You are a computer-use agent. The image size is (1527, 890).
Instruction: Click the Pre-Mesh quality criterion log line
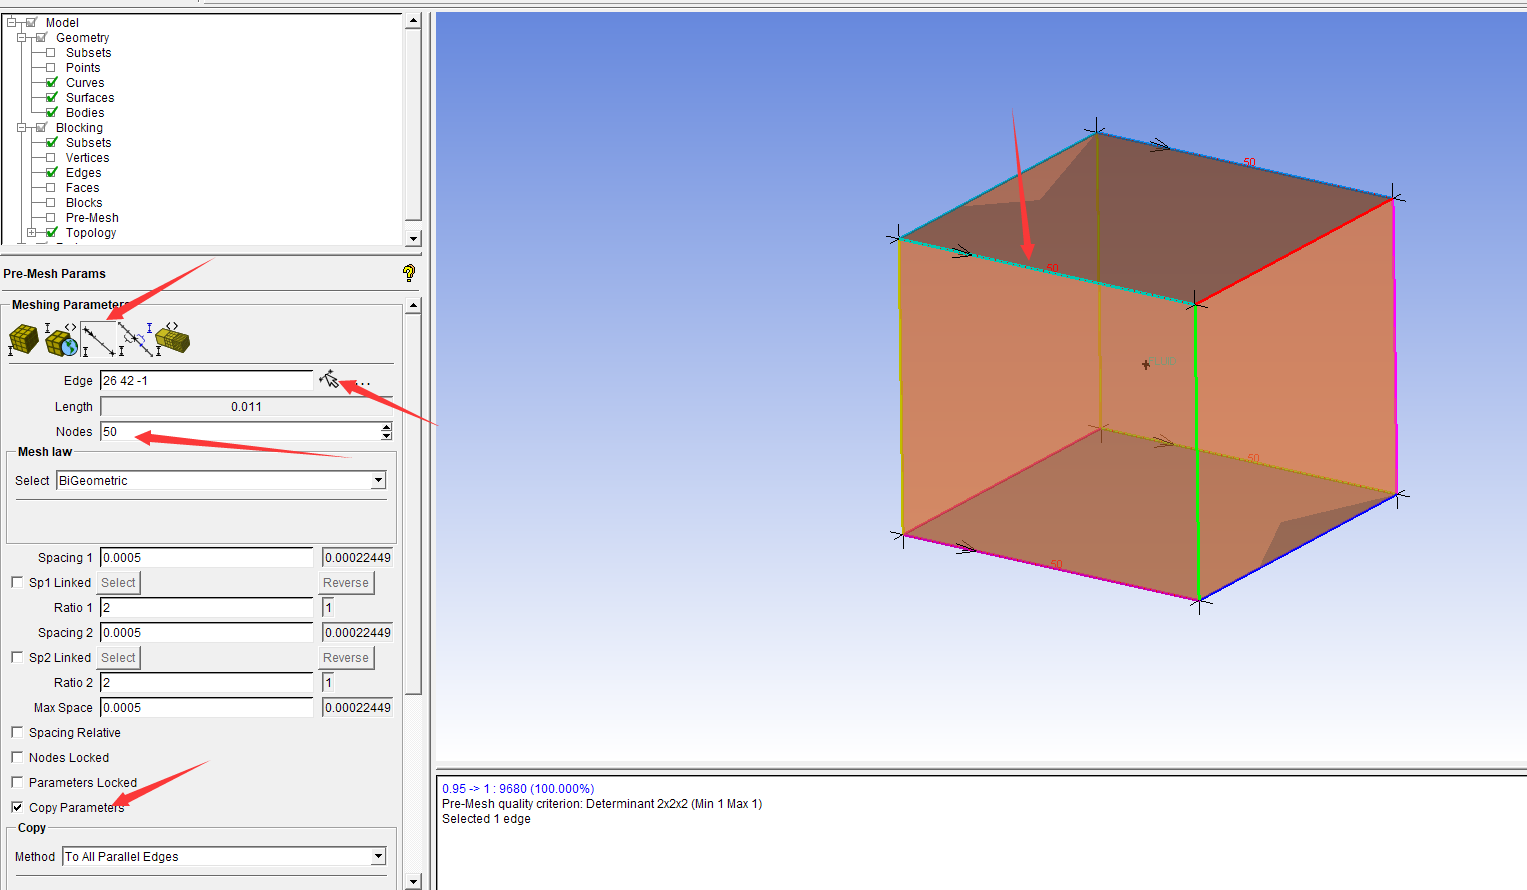(601, 804)
